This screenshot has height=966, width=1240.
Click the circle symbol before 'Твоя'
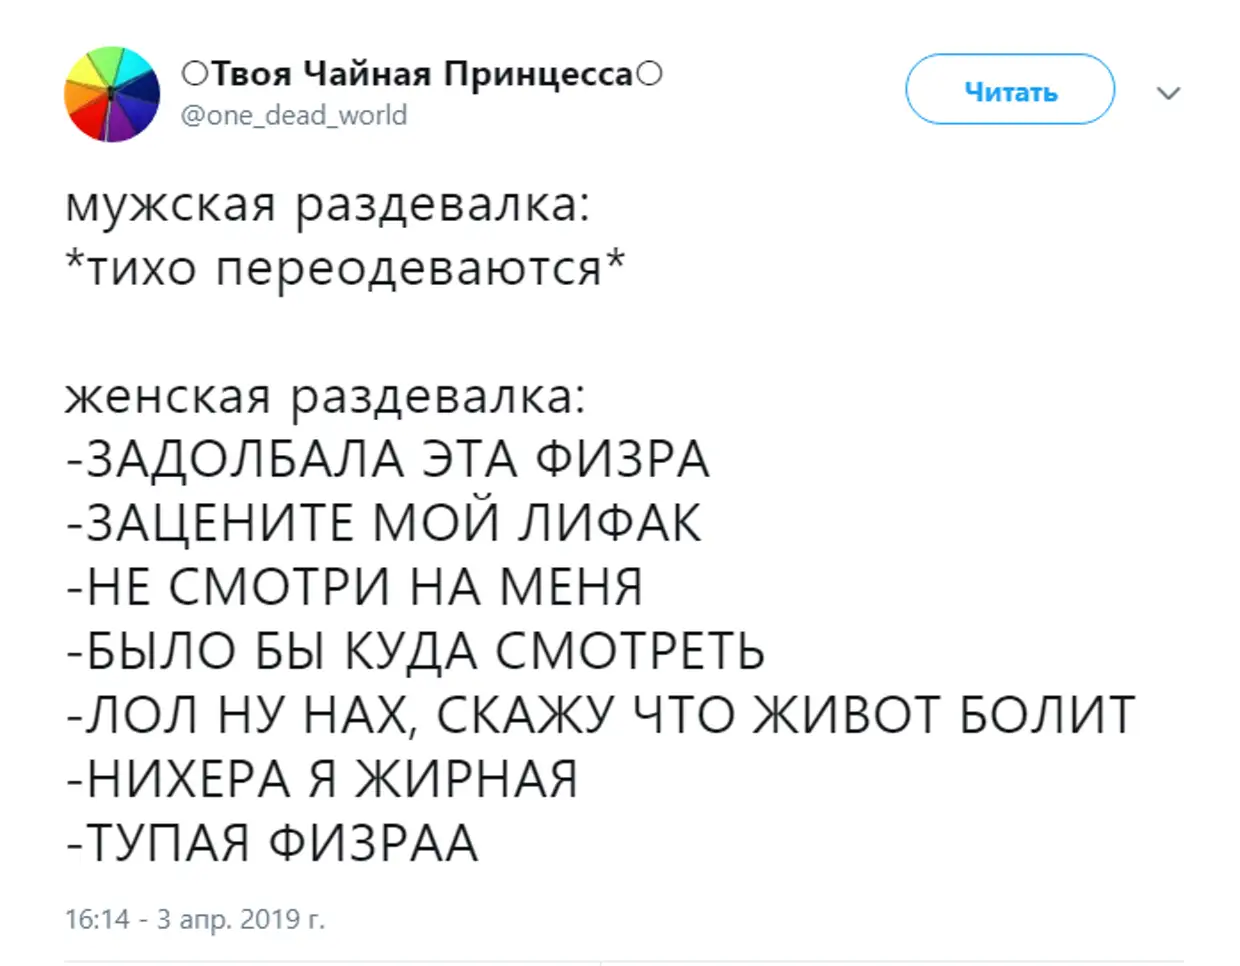(193, 74)
